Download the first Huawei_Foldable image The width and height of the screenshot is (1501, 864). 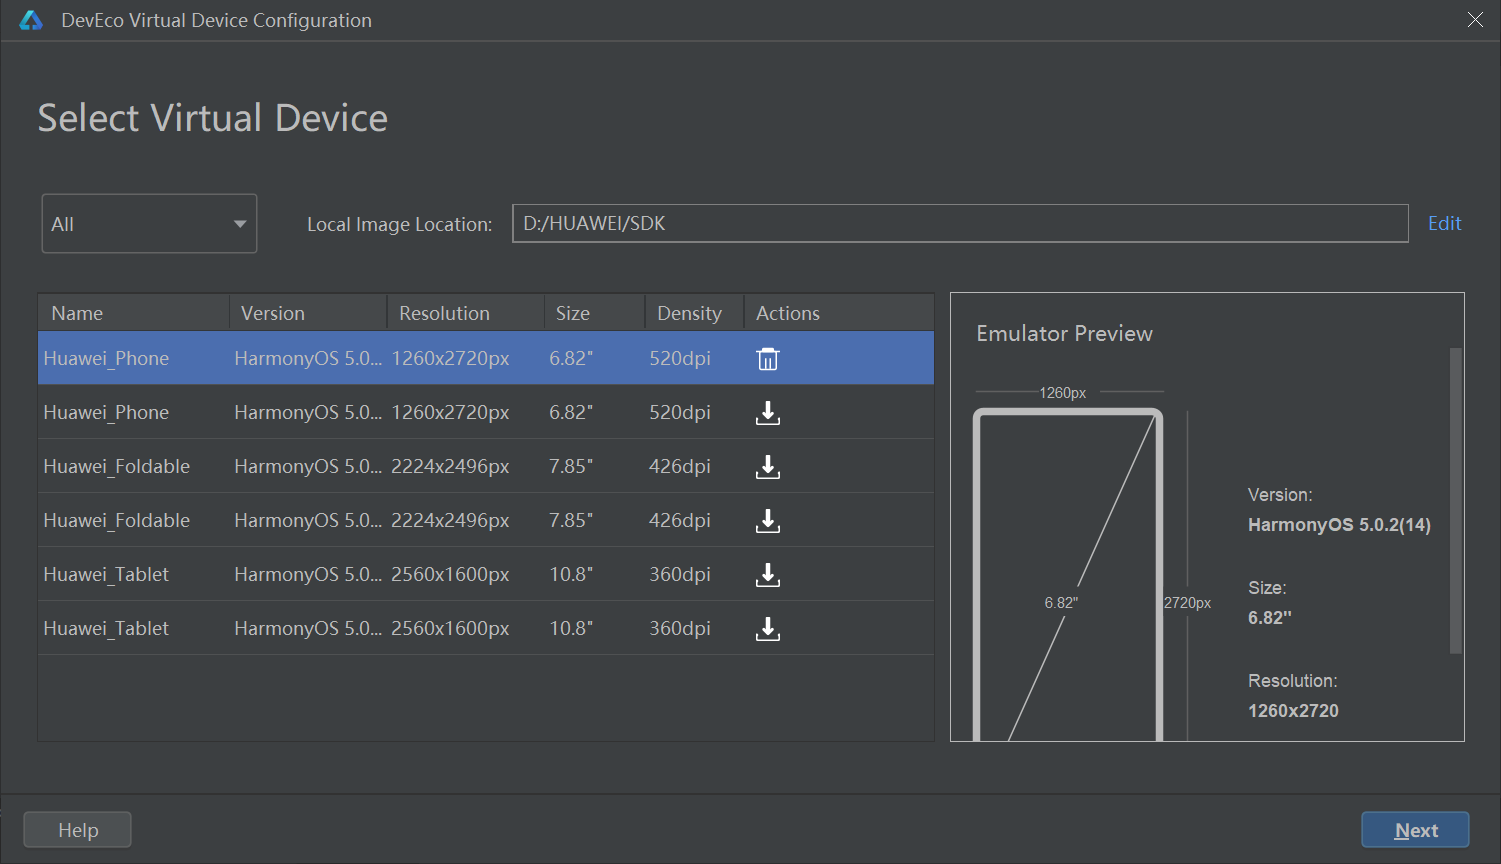[x=767, y=467]
